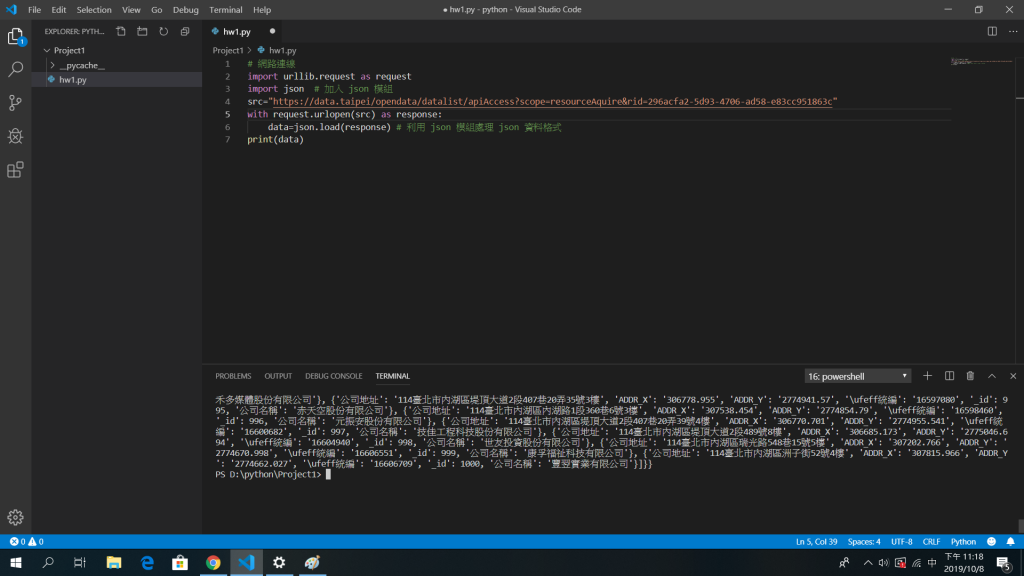Split the editor to the right

992,31
